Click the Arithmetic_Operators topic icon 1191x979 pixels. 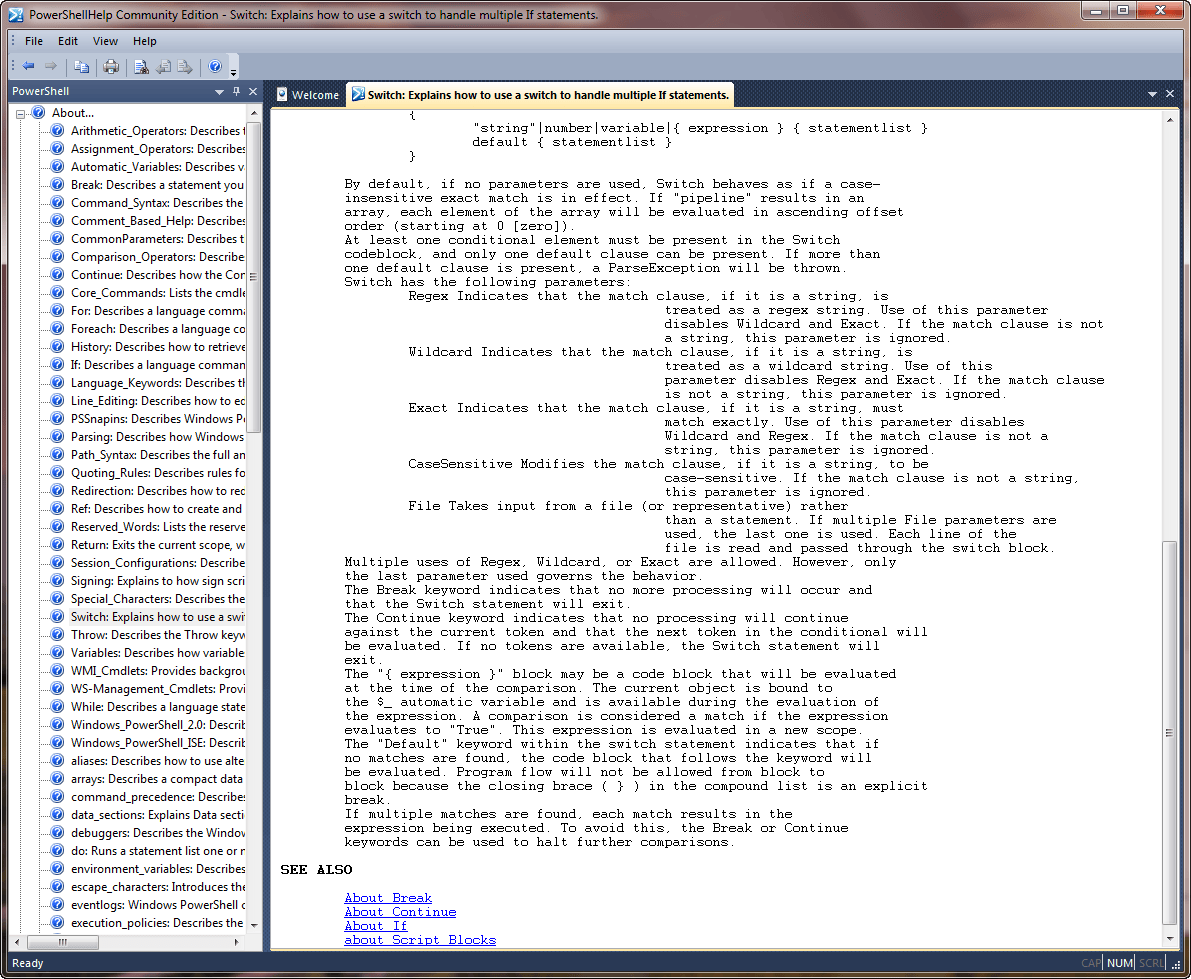coord(57,131)
